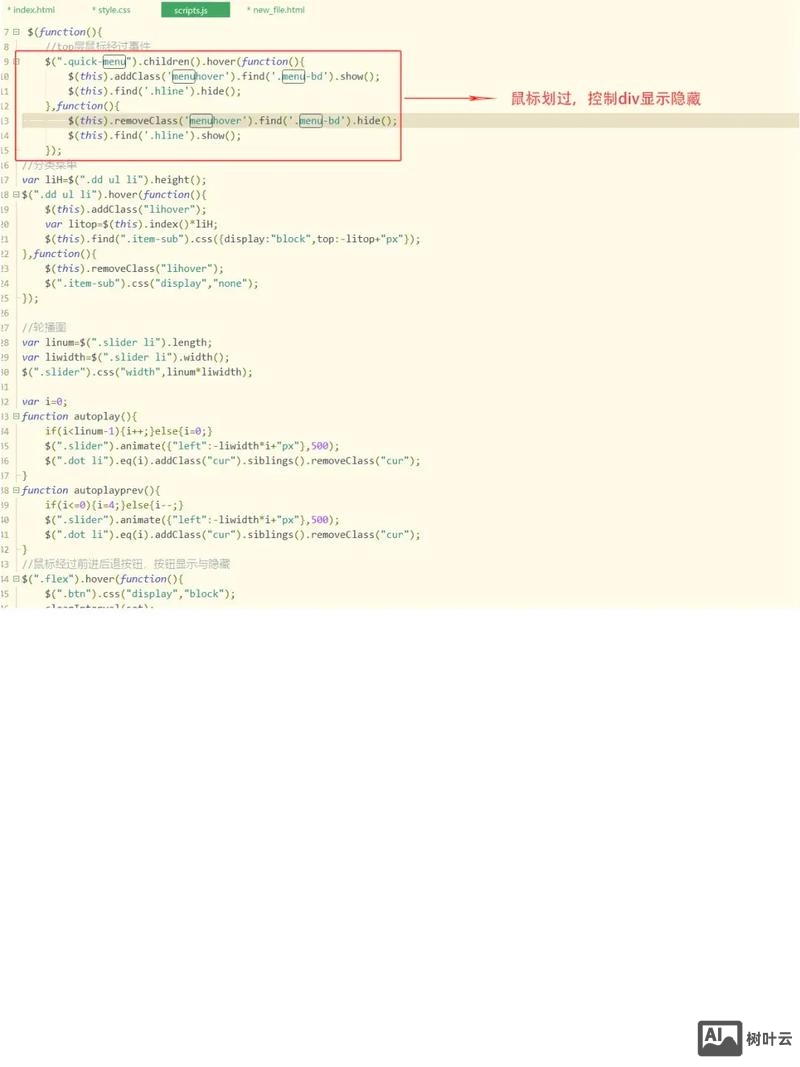Screen dimensions: 800x1067
Task: Click the if(i<=0){i=4;} line
Action: [x=114, y=505]
